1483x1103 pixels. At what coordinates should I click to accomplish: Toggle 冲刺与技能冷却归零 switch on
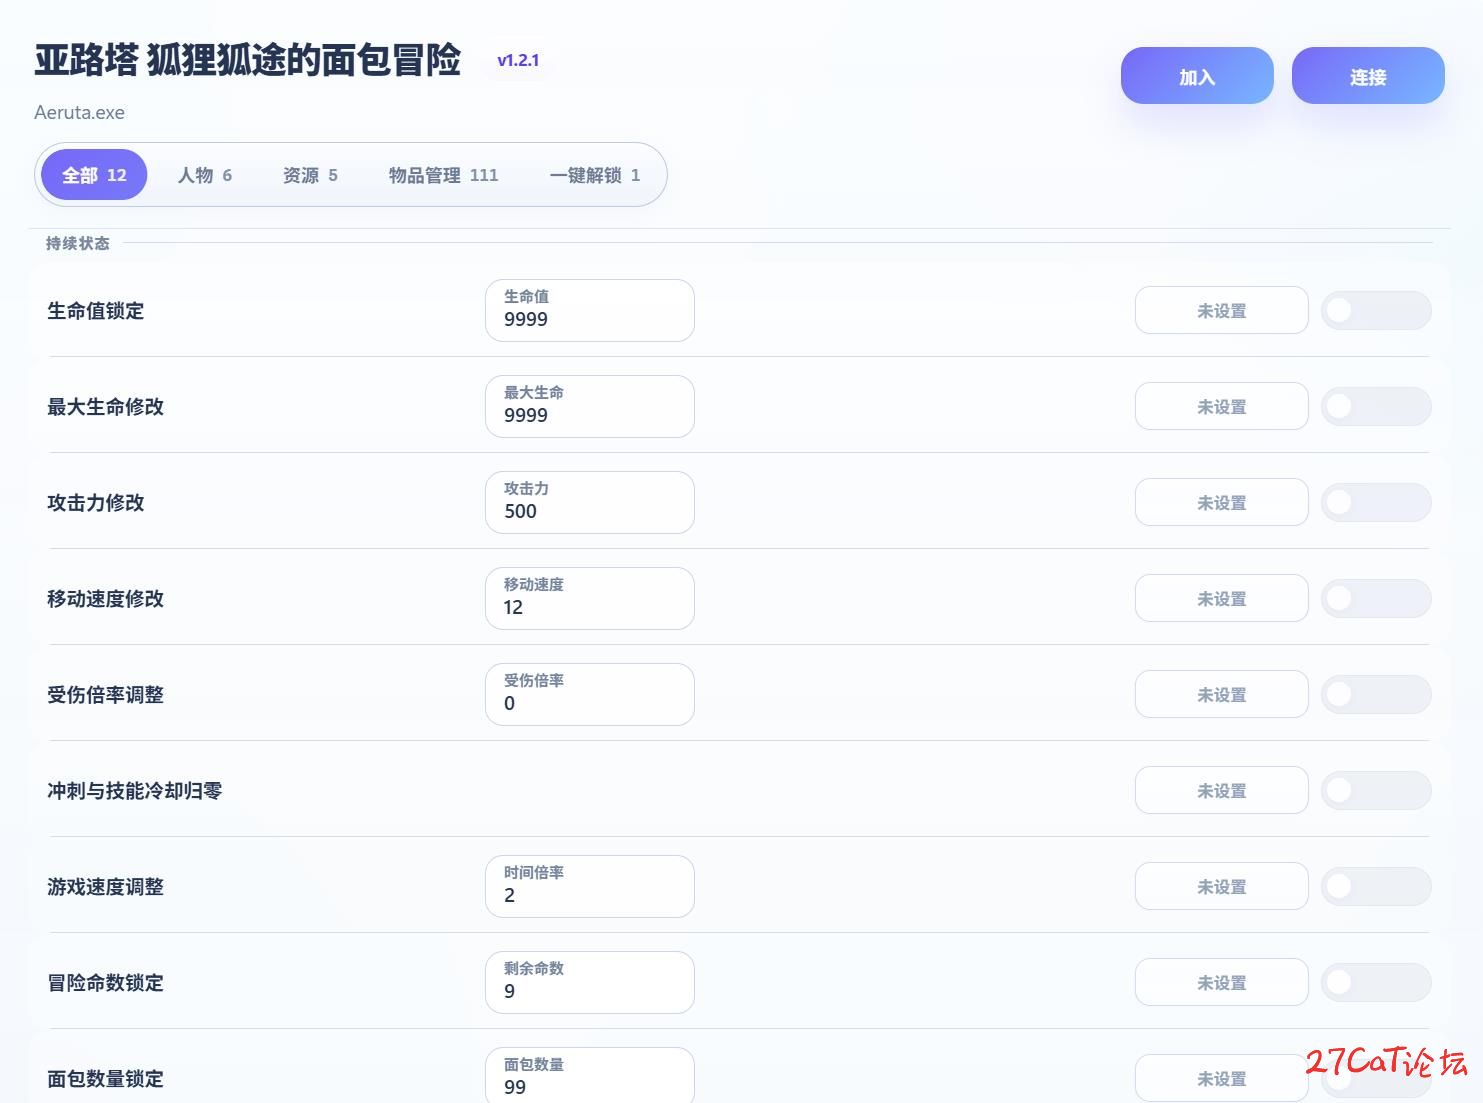tap(1375, 791)
